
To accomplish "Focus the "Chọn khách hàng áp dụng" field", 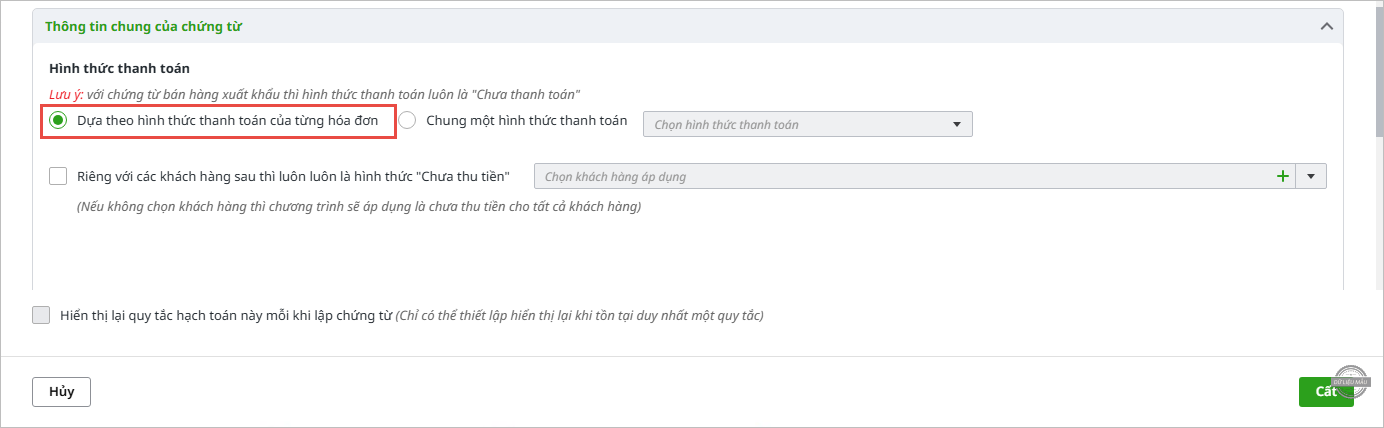I will [900, 177].
